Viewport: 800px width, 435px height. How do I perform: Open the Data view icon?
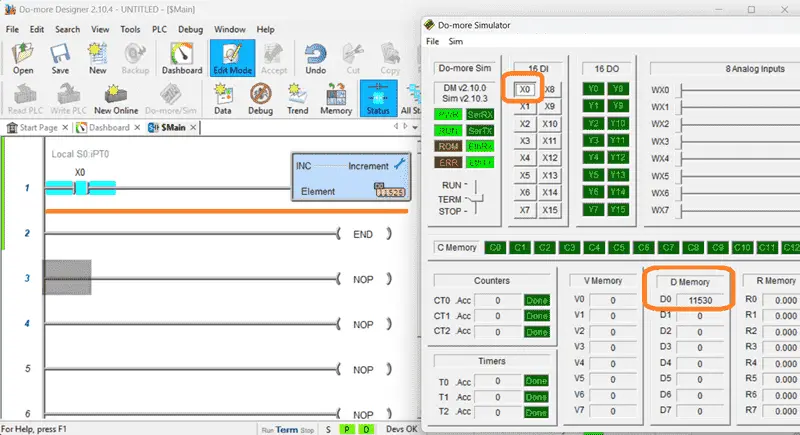222,99
